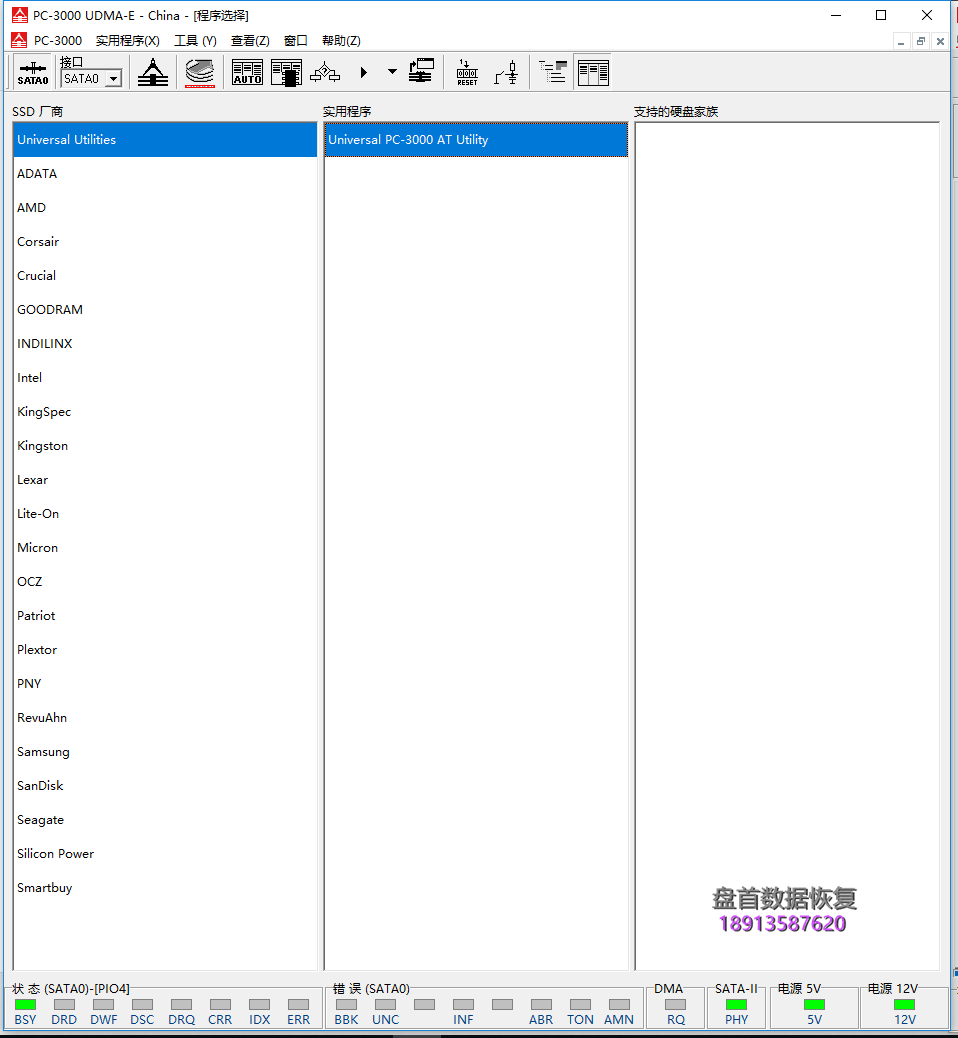This screenshot has width=958, height=1038.
Task: Click the RESET toolbar icon
Action: 467,72
